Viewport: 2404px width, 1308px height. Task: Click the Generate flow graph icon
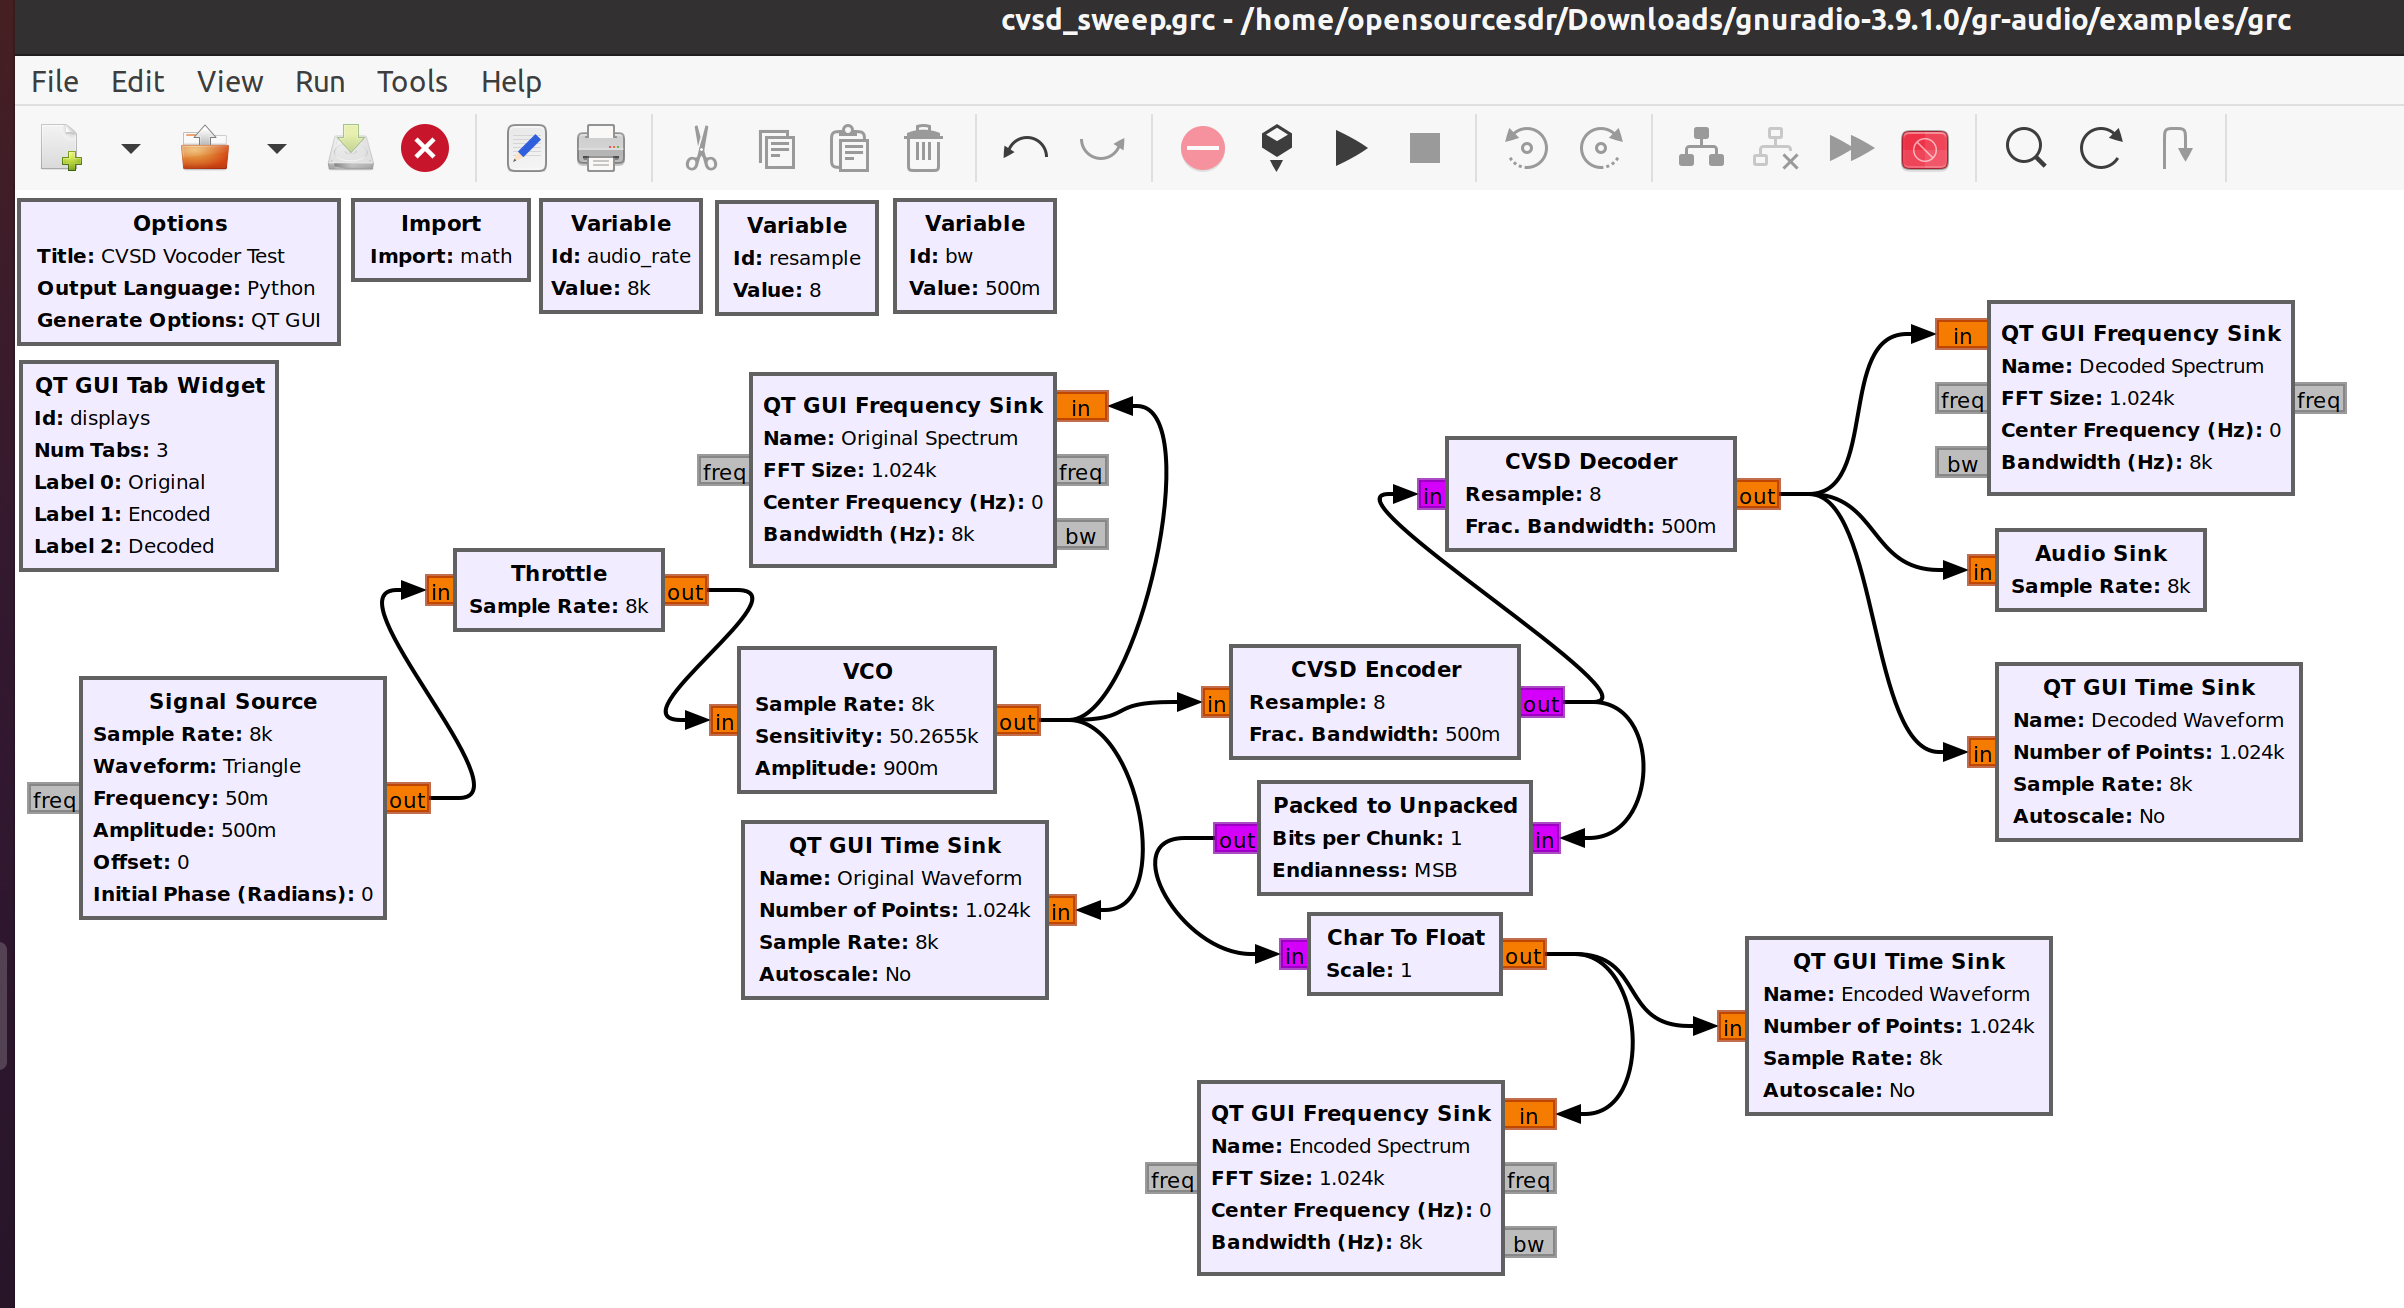click(1276, 148)
